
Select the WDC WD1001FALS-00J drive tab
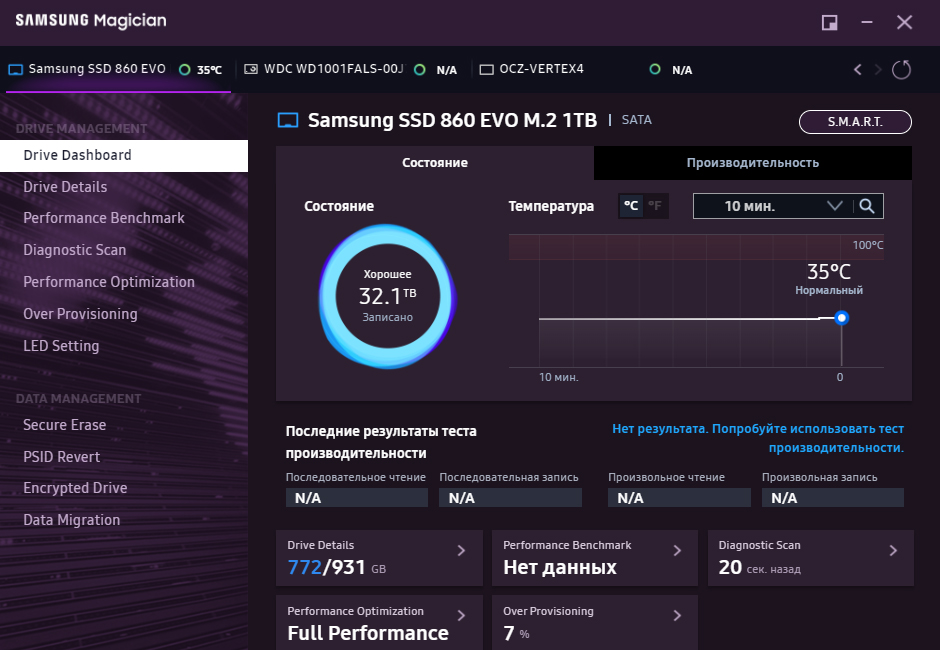point(354,70)
